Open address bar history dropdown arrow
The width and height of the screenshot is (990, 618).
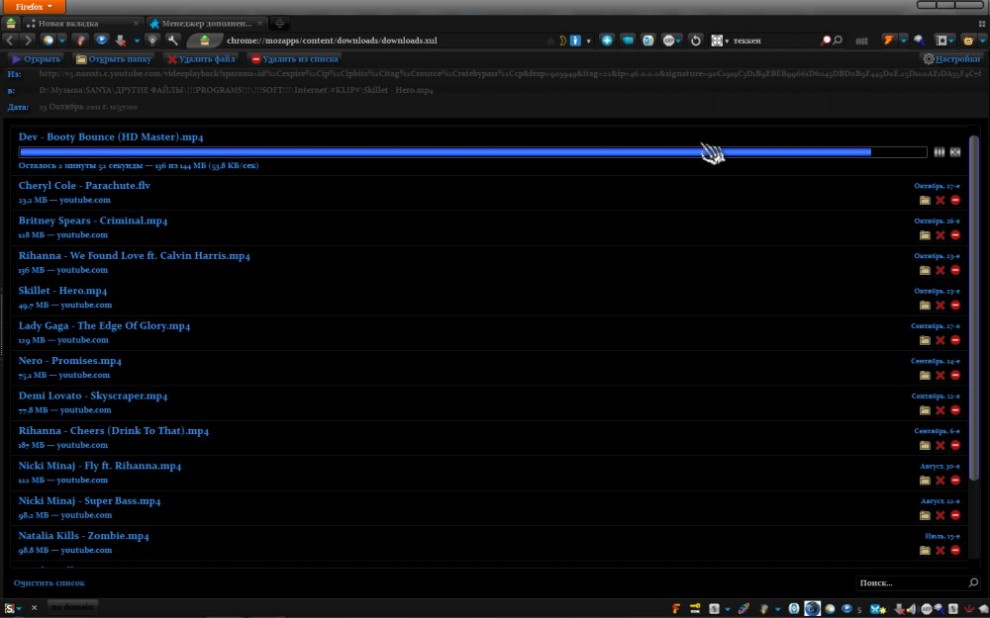(x=588, y=41)
